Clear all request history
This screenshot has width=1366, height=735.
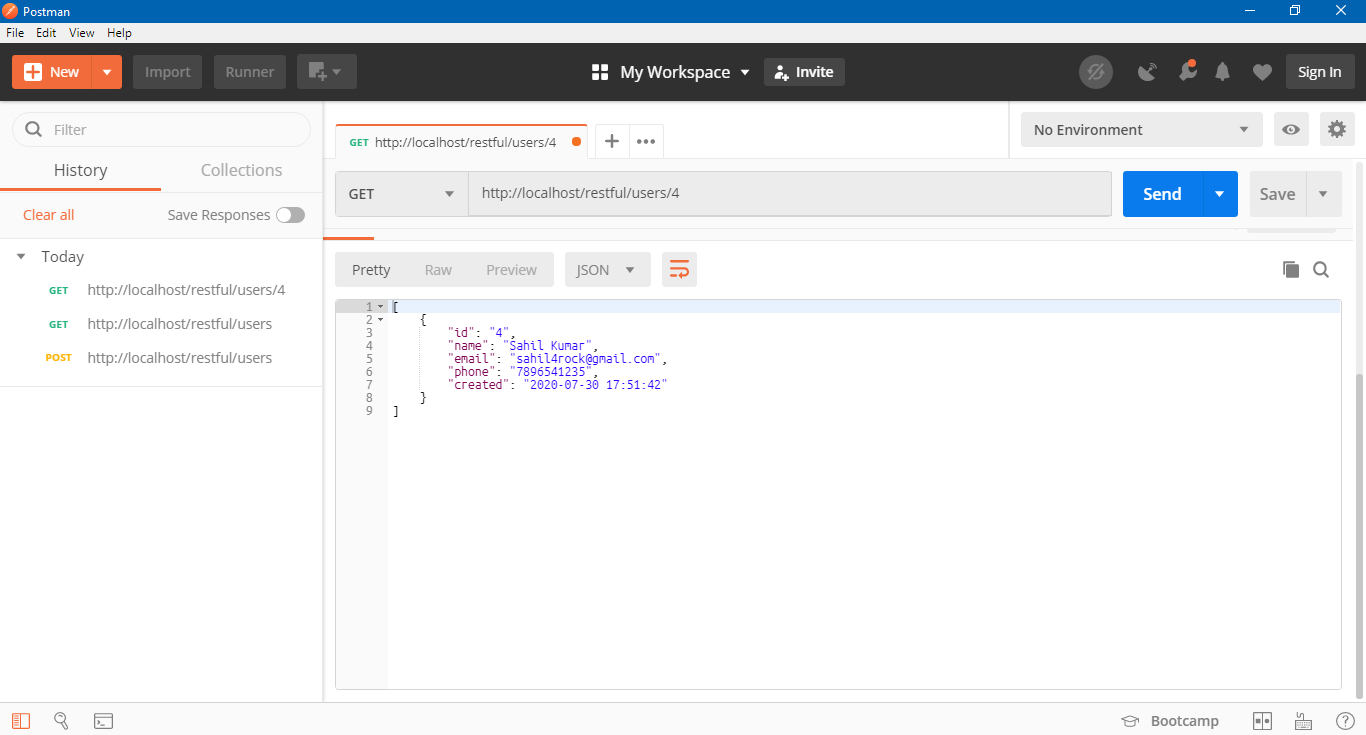(x=48, y=214)
